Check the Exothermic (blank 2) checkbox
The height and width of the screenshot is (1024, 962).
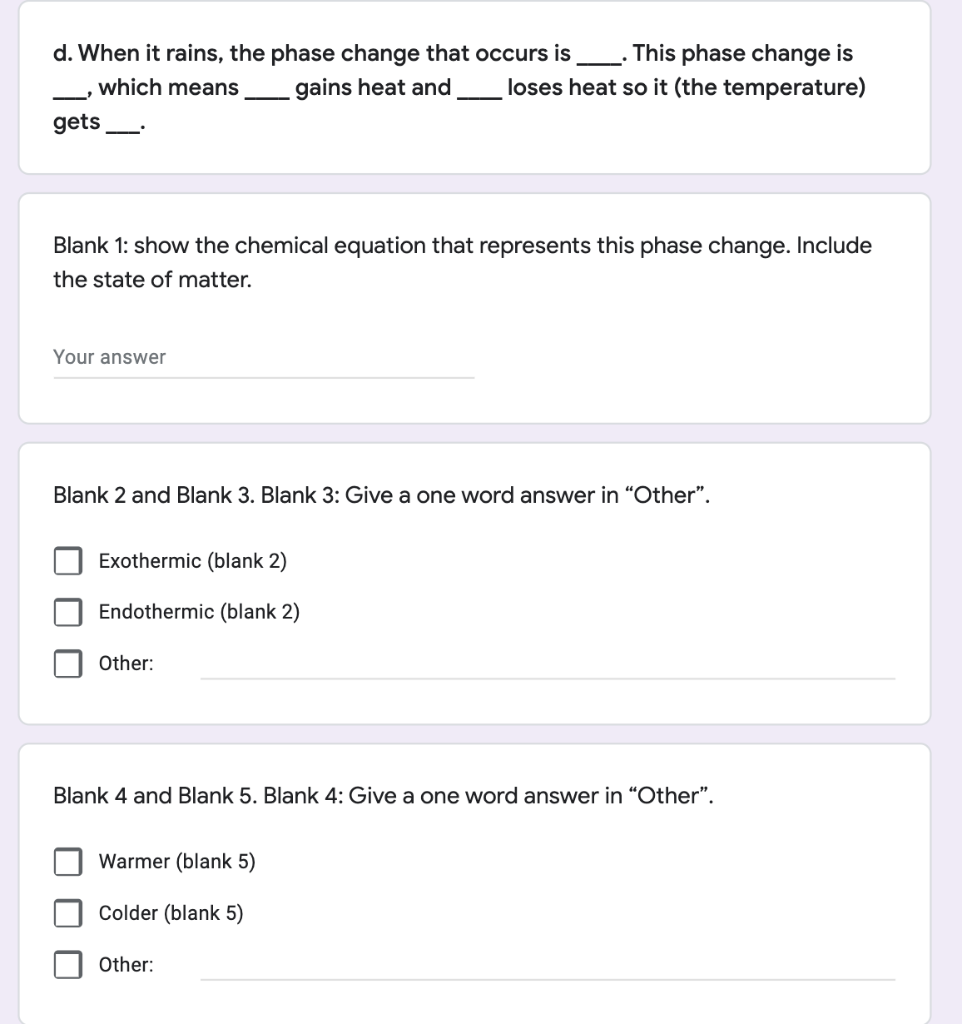click(68, 561)
